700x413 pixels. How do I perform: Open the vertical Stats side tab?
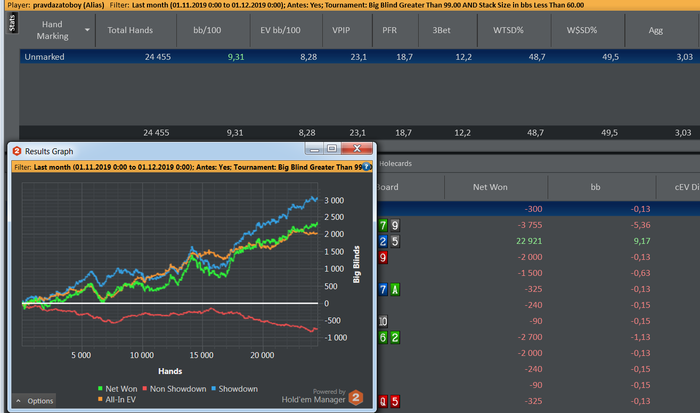click(x=12, y=23)
